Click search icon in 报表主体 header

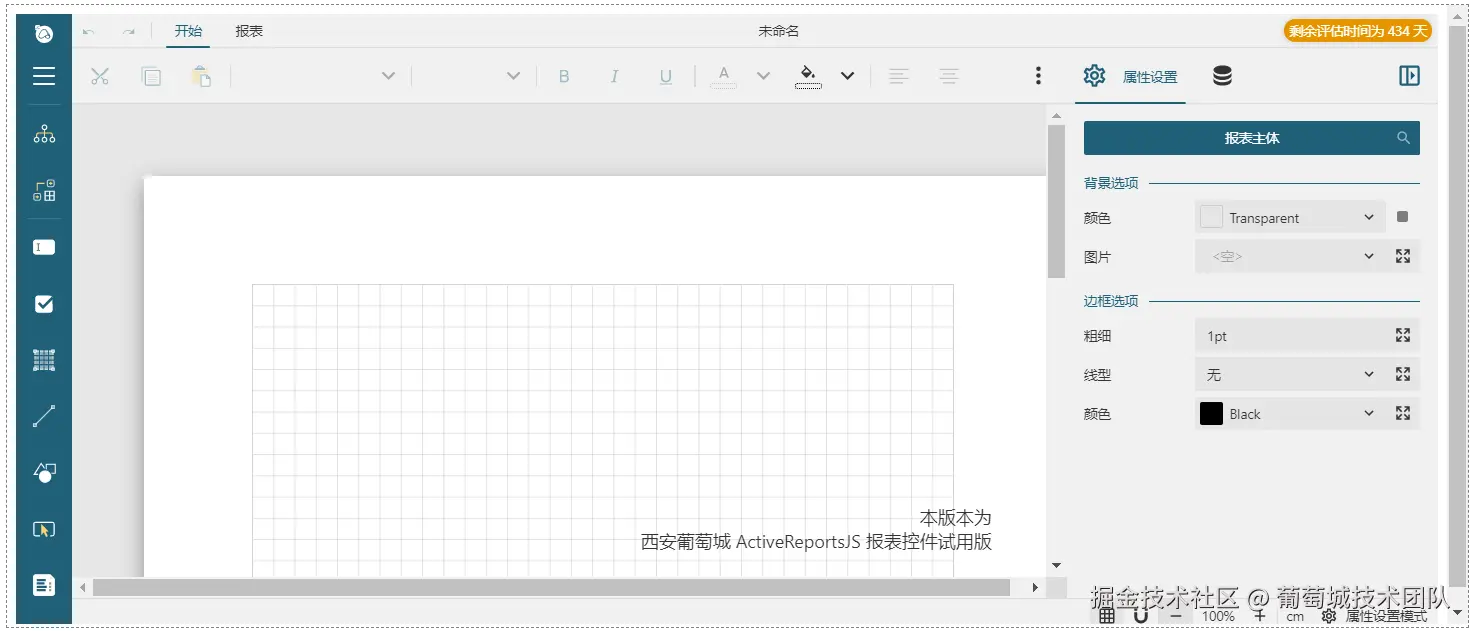click(1404, 138)
